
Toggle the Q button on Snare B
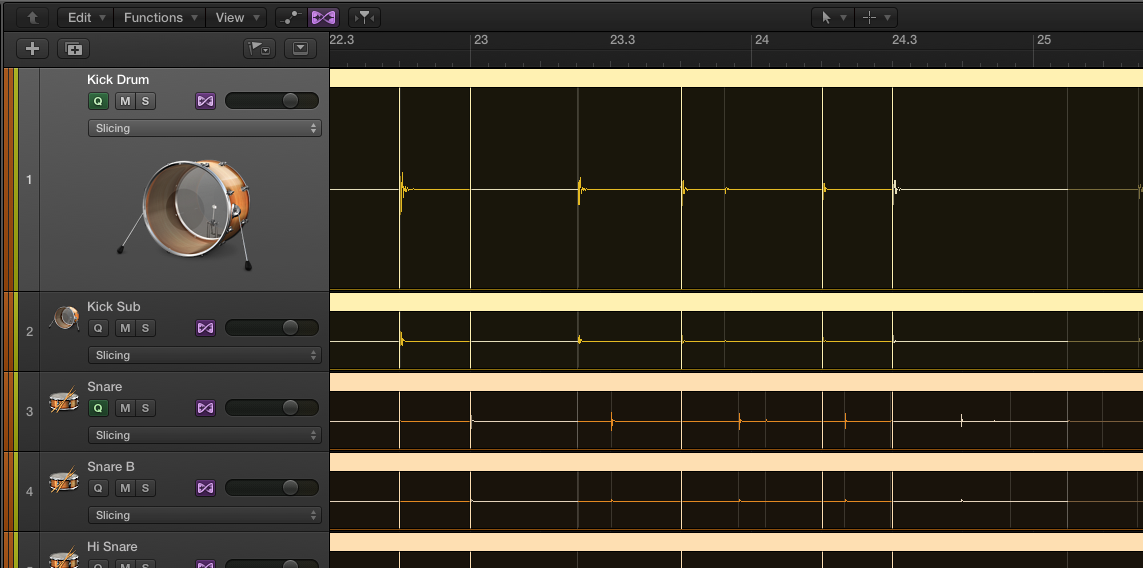[x=98, y=488]
